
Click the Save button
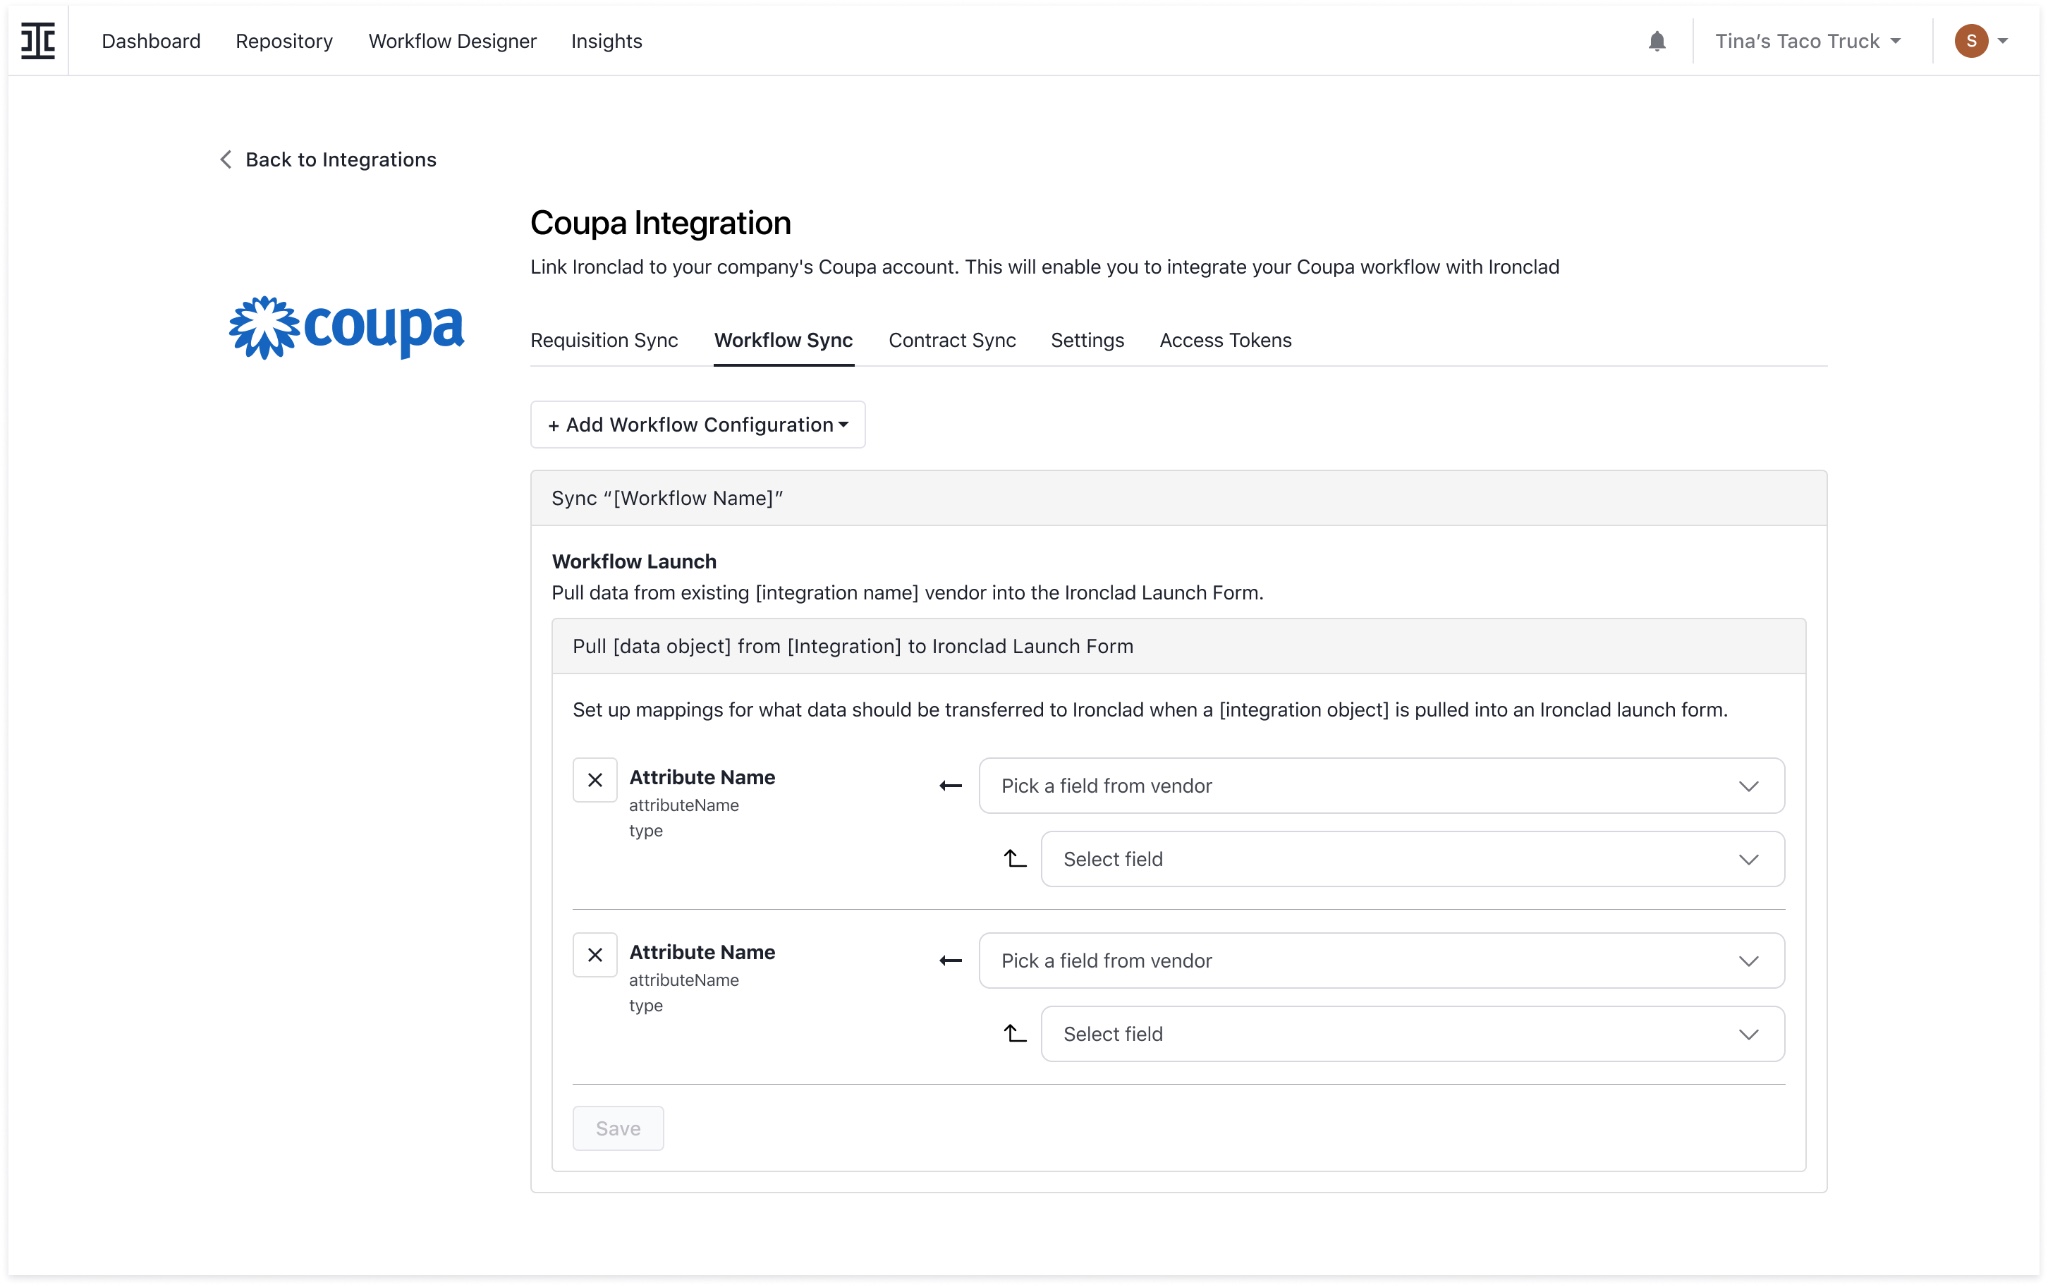[x=618, y=1128]
